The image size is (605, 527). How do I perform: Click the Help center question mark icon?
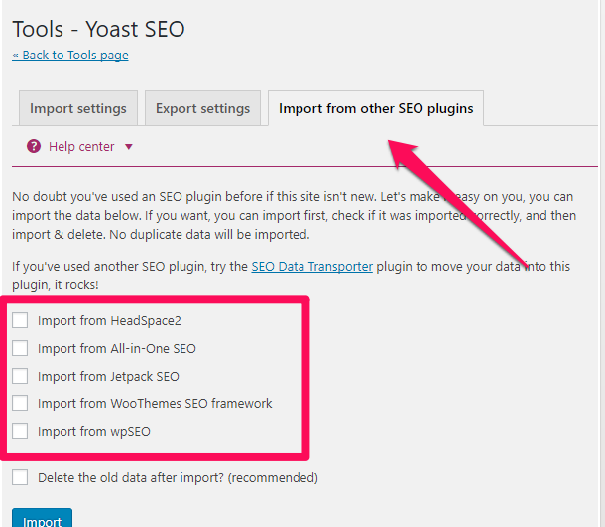coord(34,146)
